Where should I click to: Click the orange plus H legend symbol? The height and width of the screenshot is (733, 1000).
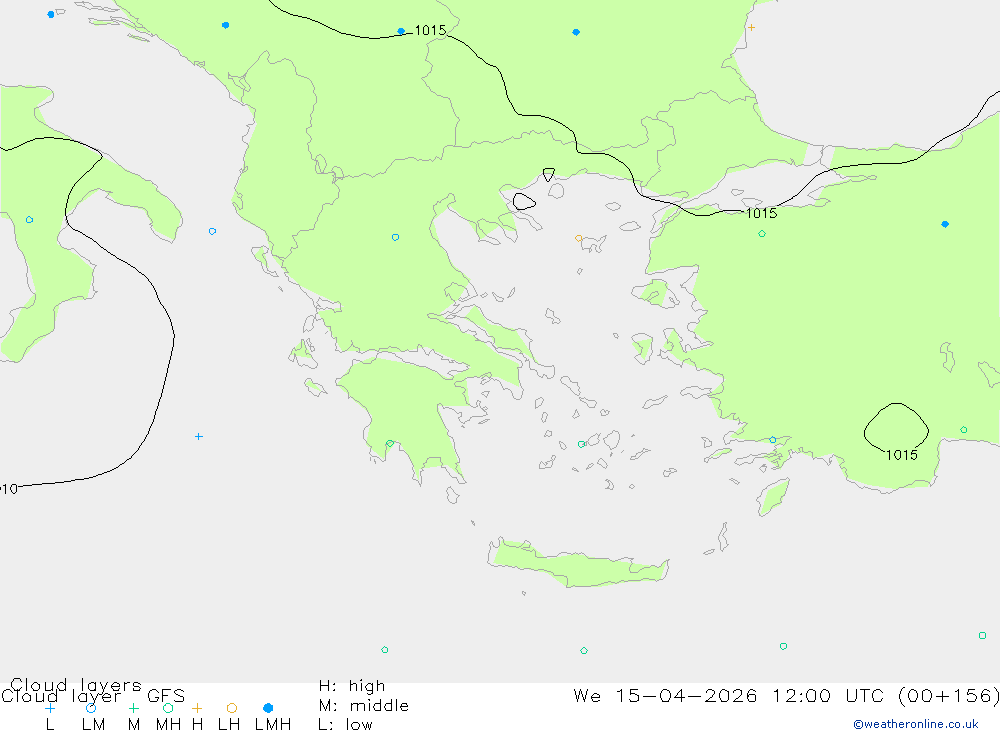click(197, 708)
